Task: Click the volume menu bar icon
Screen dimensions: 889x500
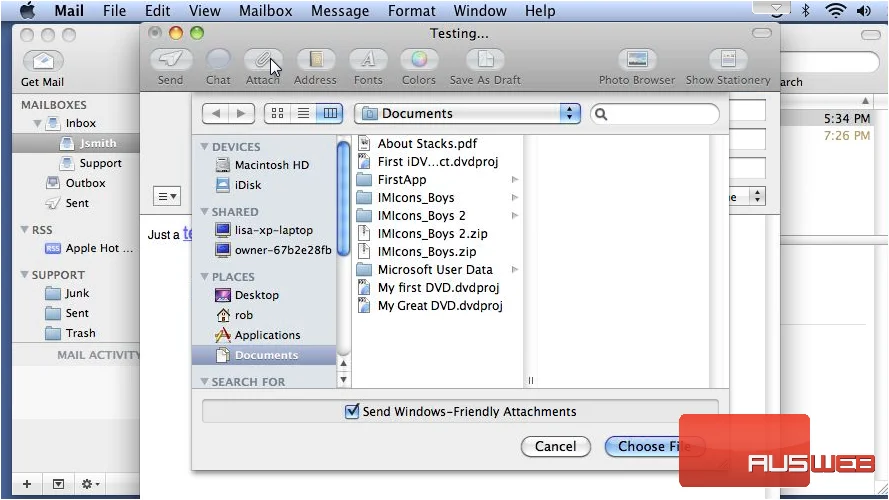Action: coord(864,11)
